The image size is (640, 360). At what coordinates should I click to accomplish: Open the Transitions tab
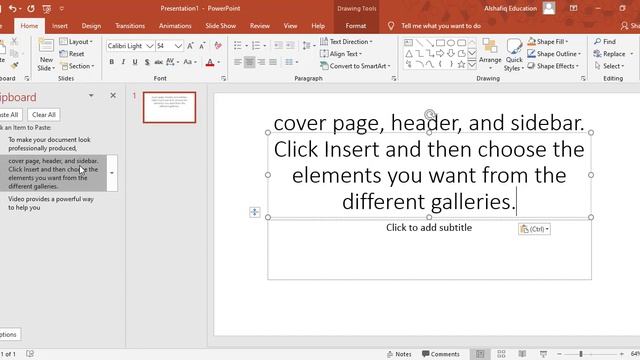click(130, 26)
